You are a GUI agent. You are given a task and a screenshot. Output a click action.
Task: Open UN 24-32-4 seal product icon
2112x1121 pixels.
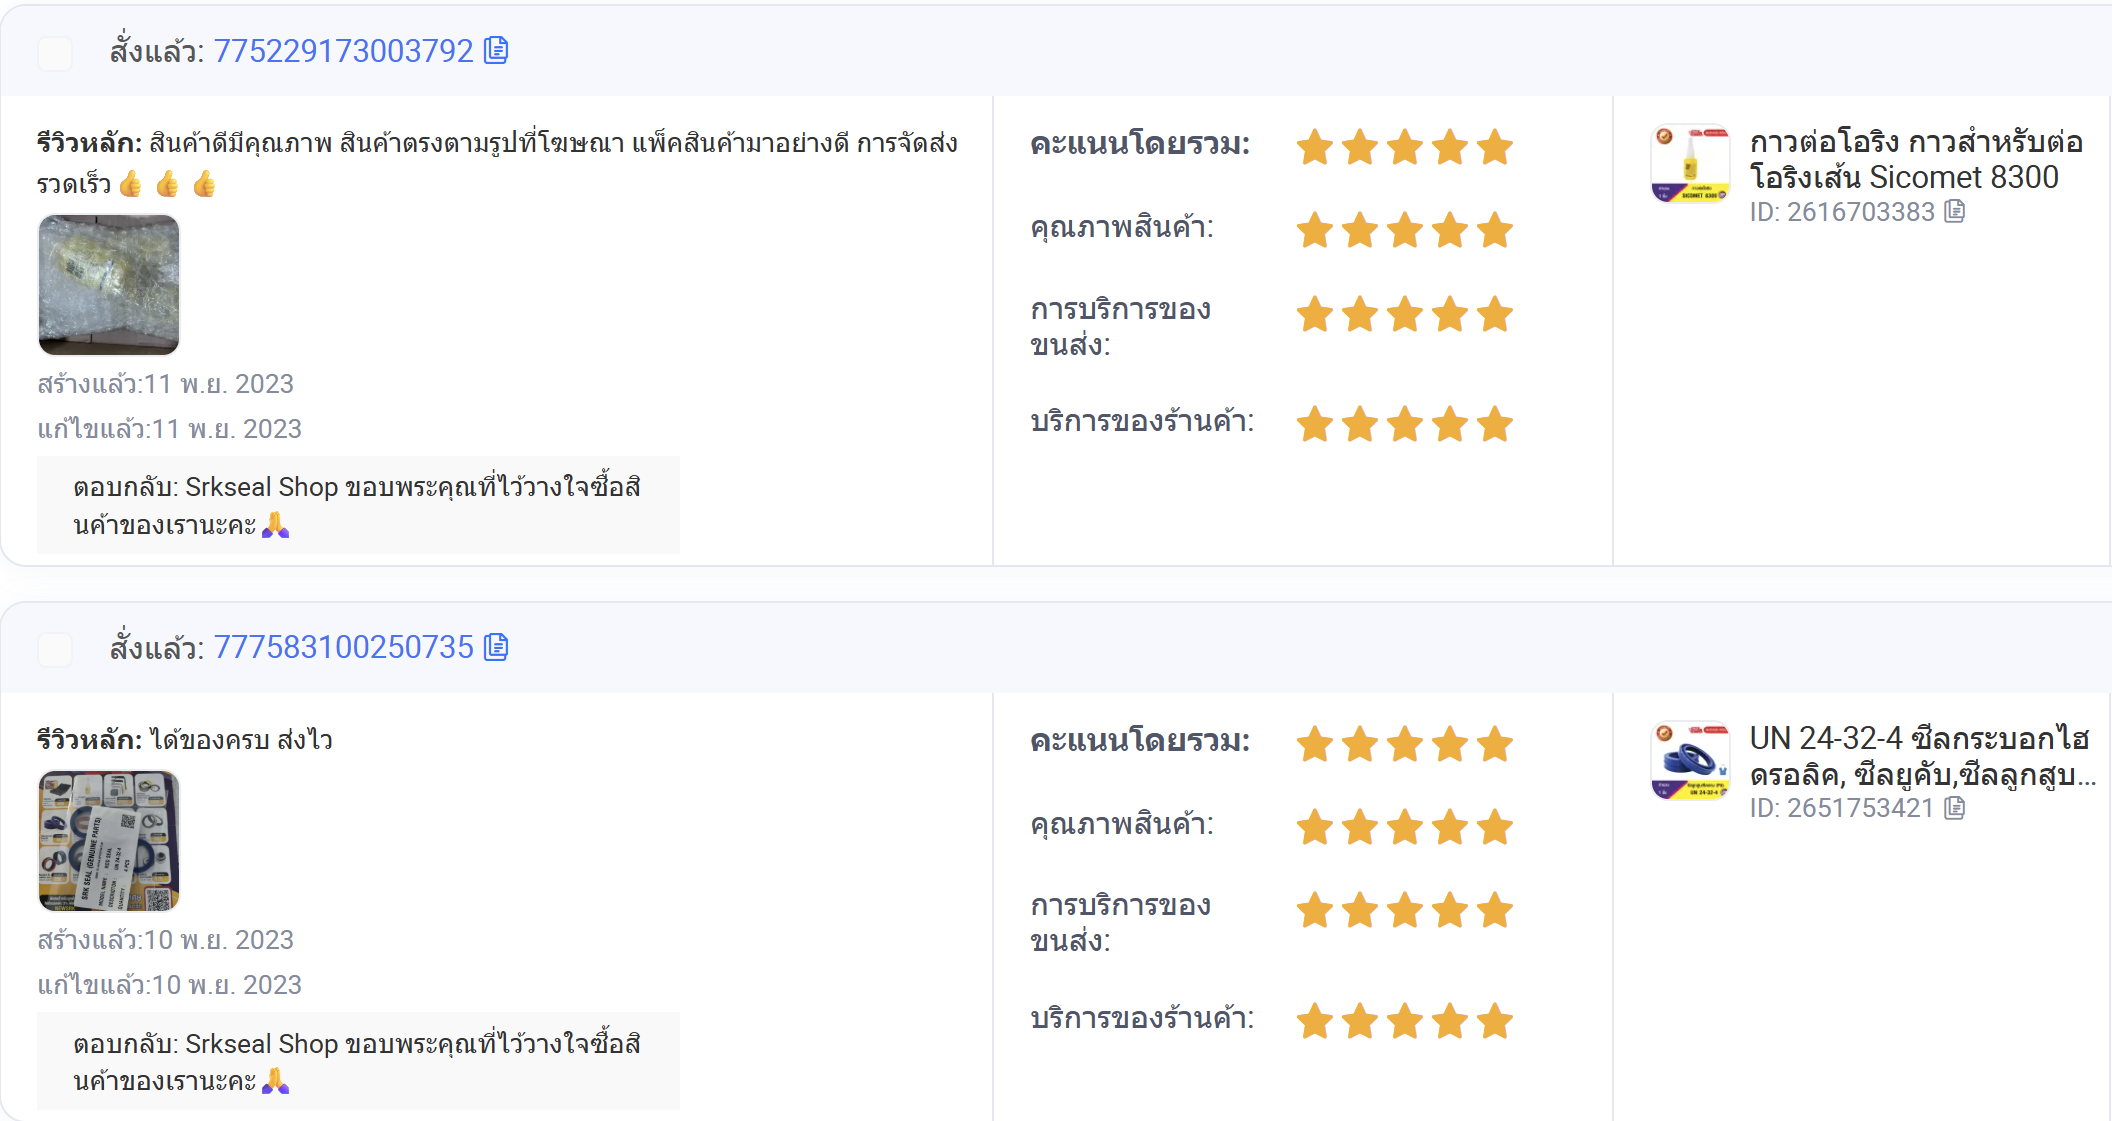click(1690, 760)
